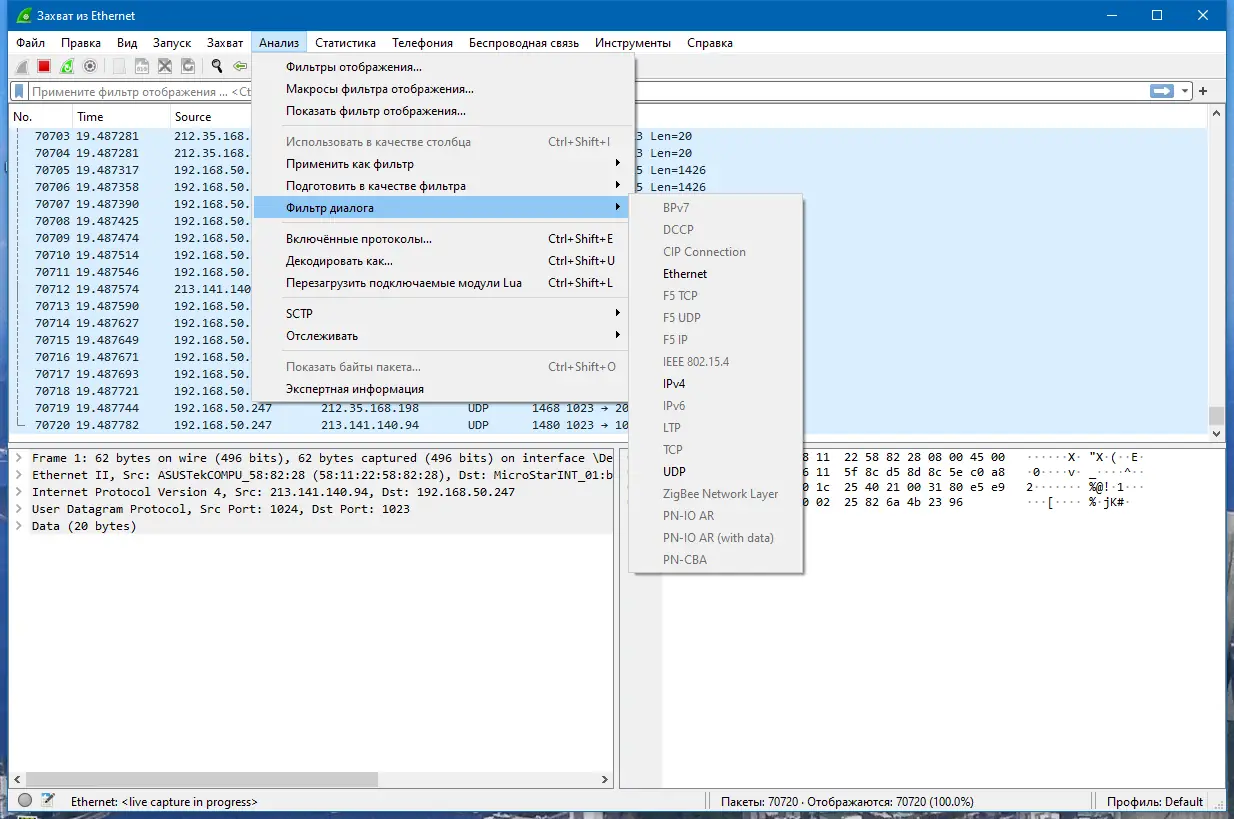Apply display filter with blue arrow button

click(1161, 91)
